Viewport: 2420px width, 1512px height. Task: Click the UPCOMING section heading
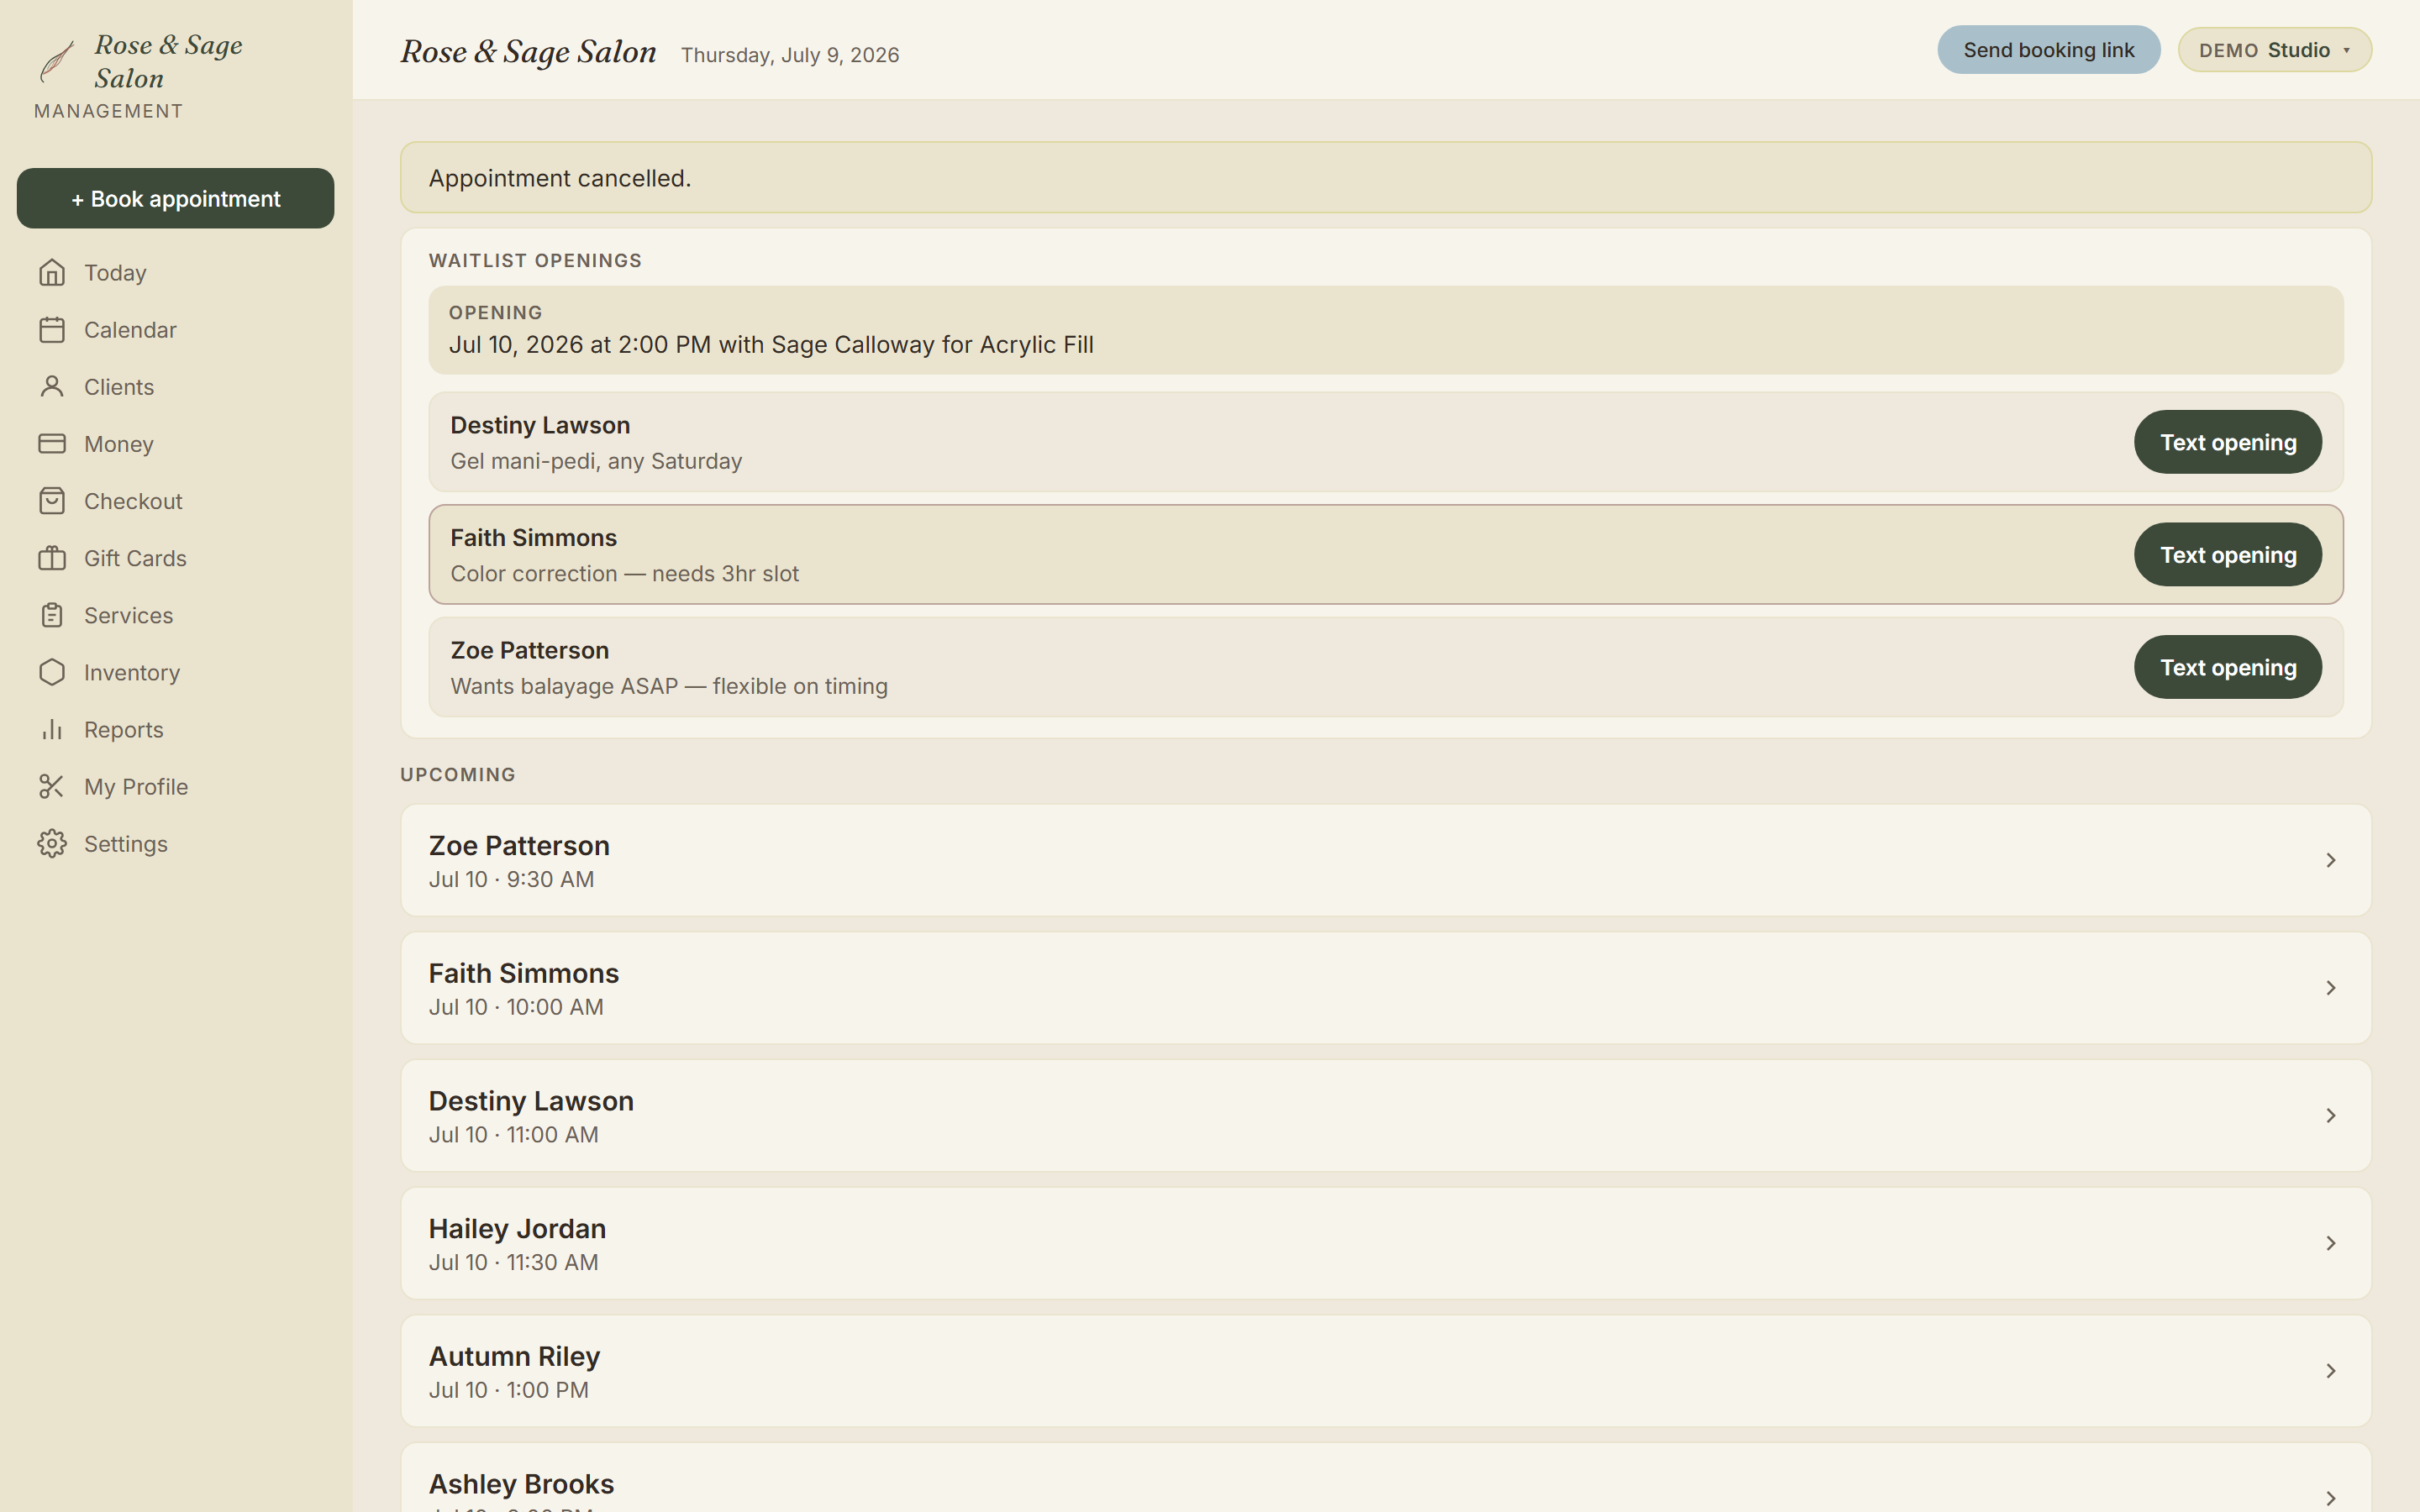458,774
